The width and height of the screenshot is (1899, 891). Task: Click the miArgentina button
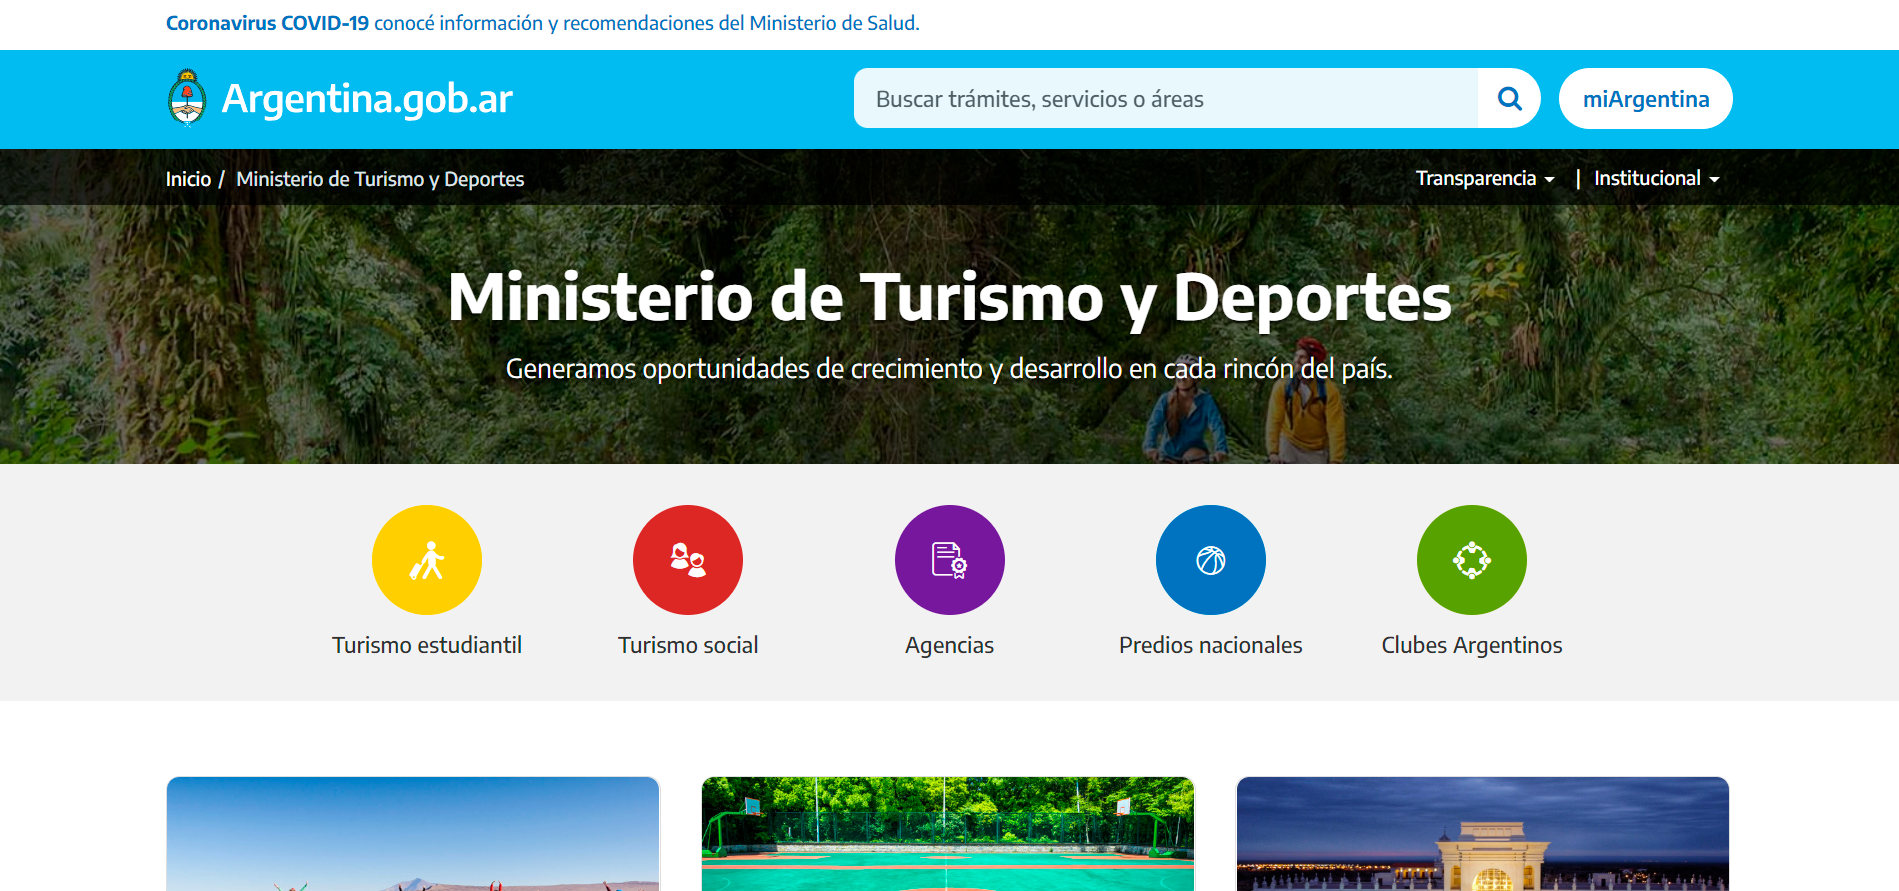pyautogui.click(x=1645, y=99)
